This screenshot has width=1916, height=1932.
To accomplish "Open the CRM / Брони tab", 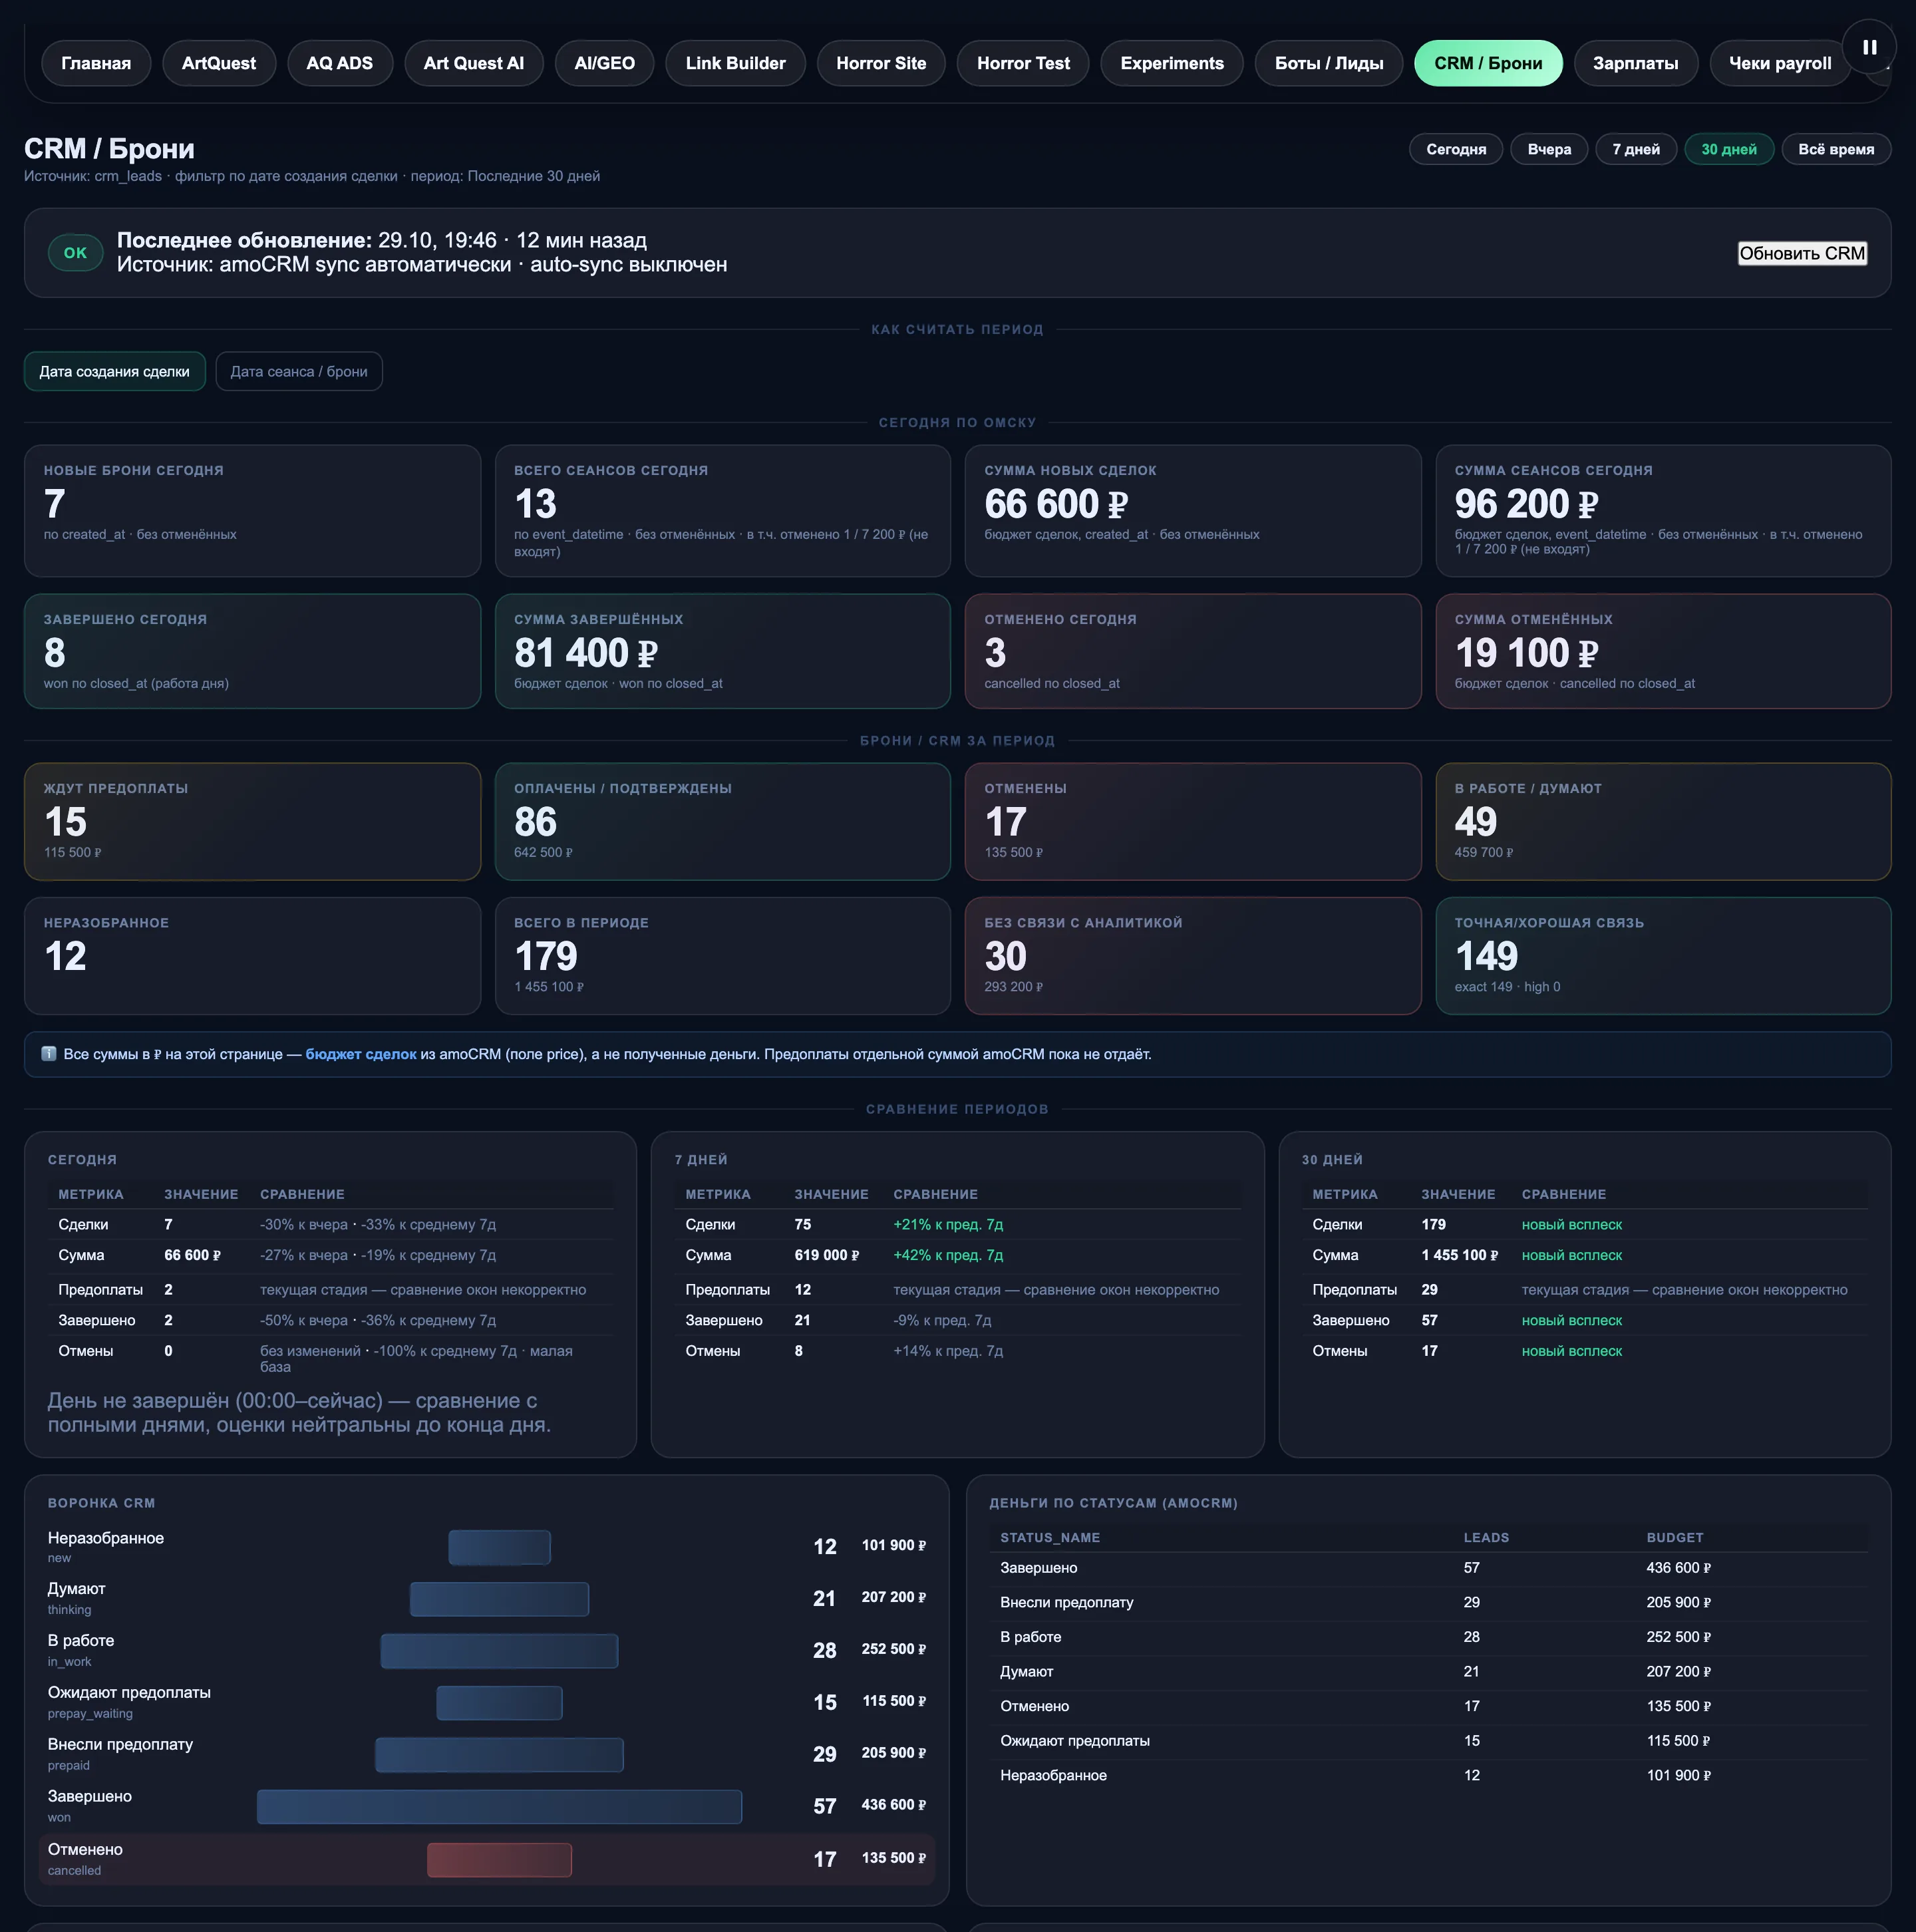I will 1488,63.
